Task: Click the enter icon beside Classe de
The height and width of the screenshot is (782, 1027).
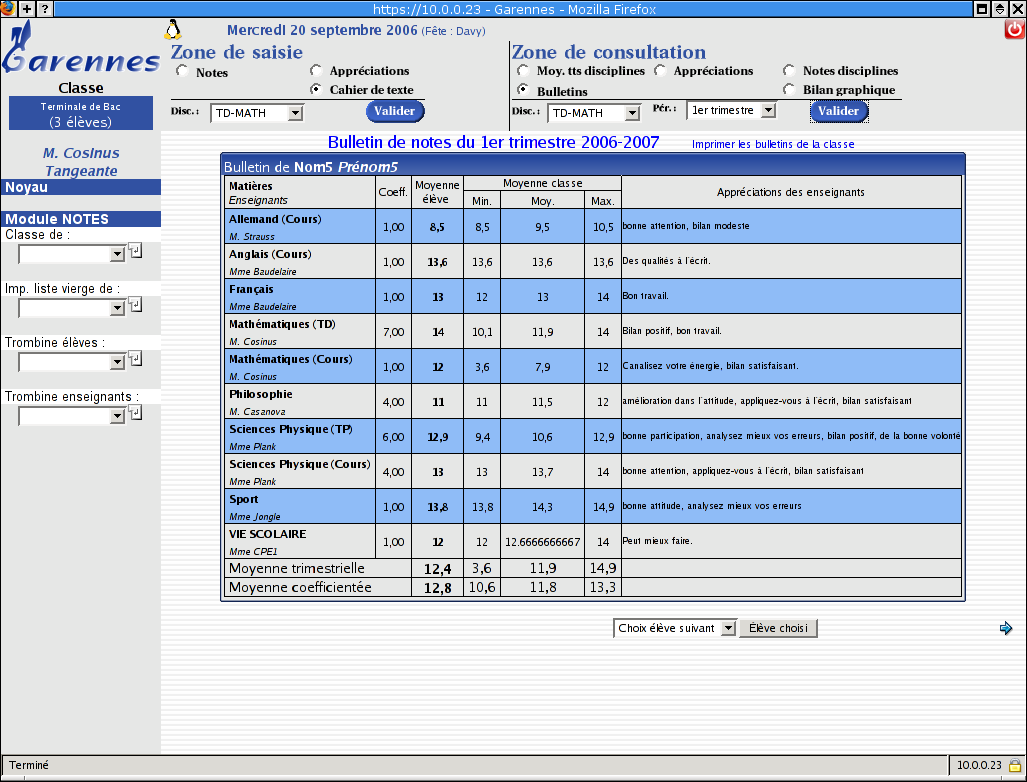Action: (135, 250)
